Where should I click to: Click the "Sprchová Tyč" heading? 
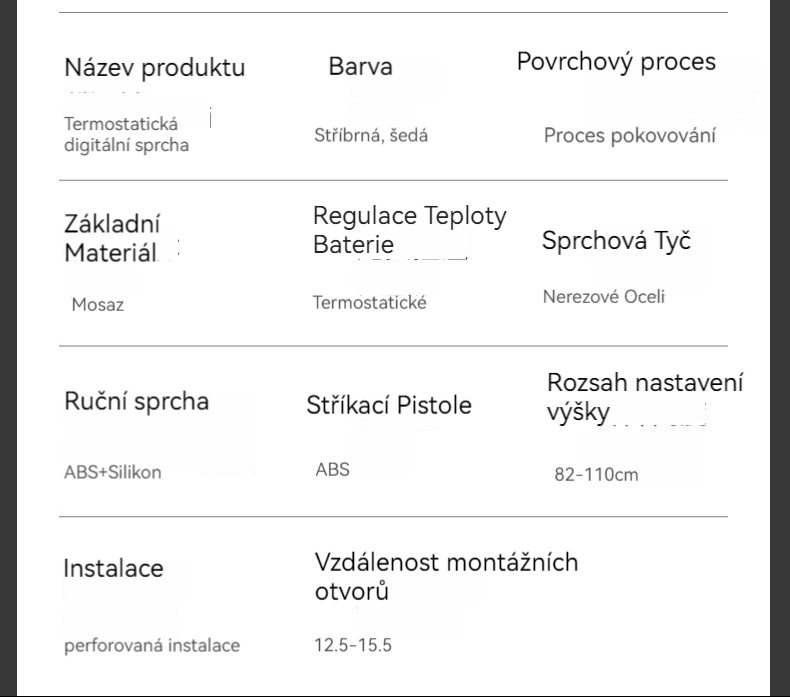616,241
